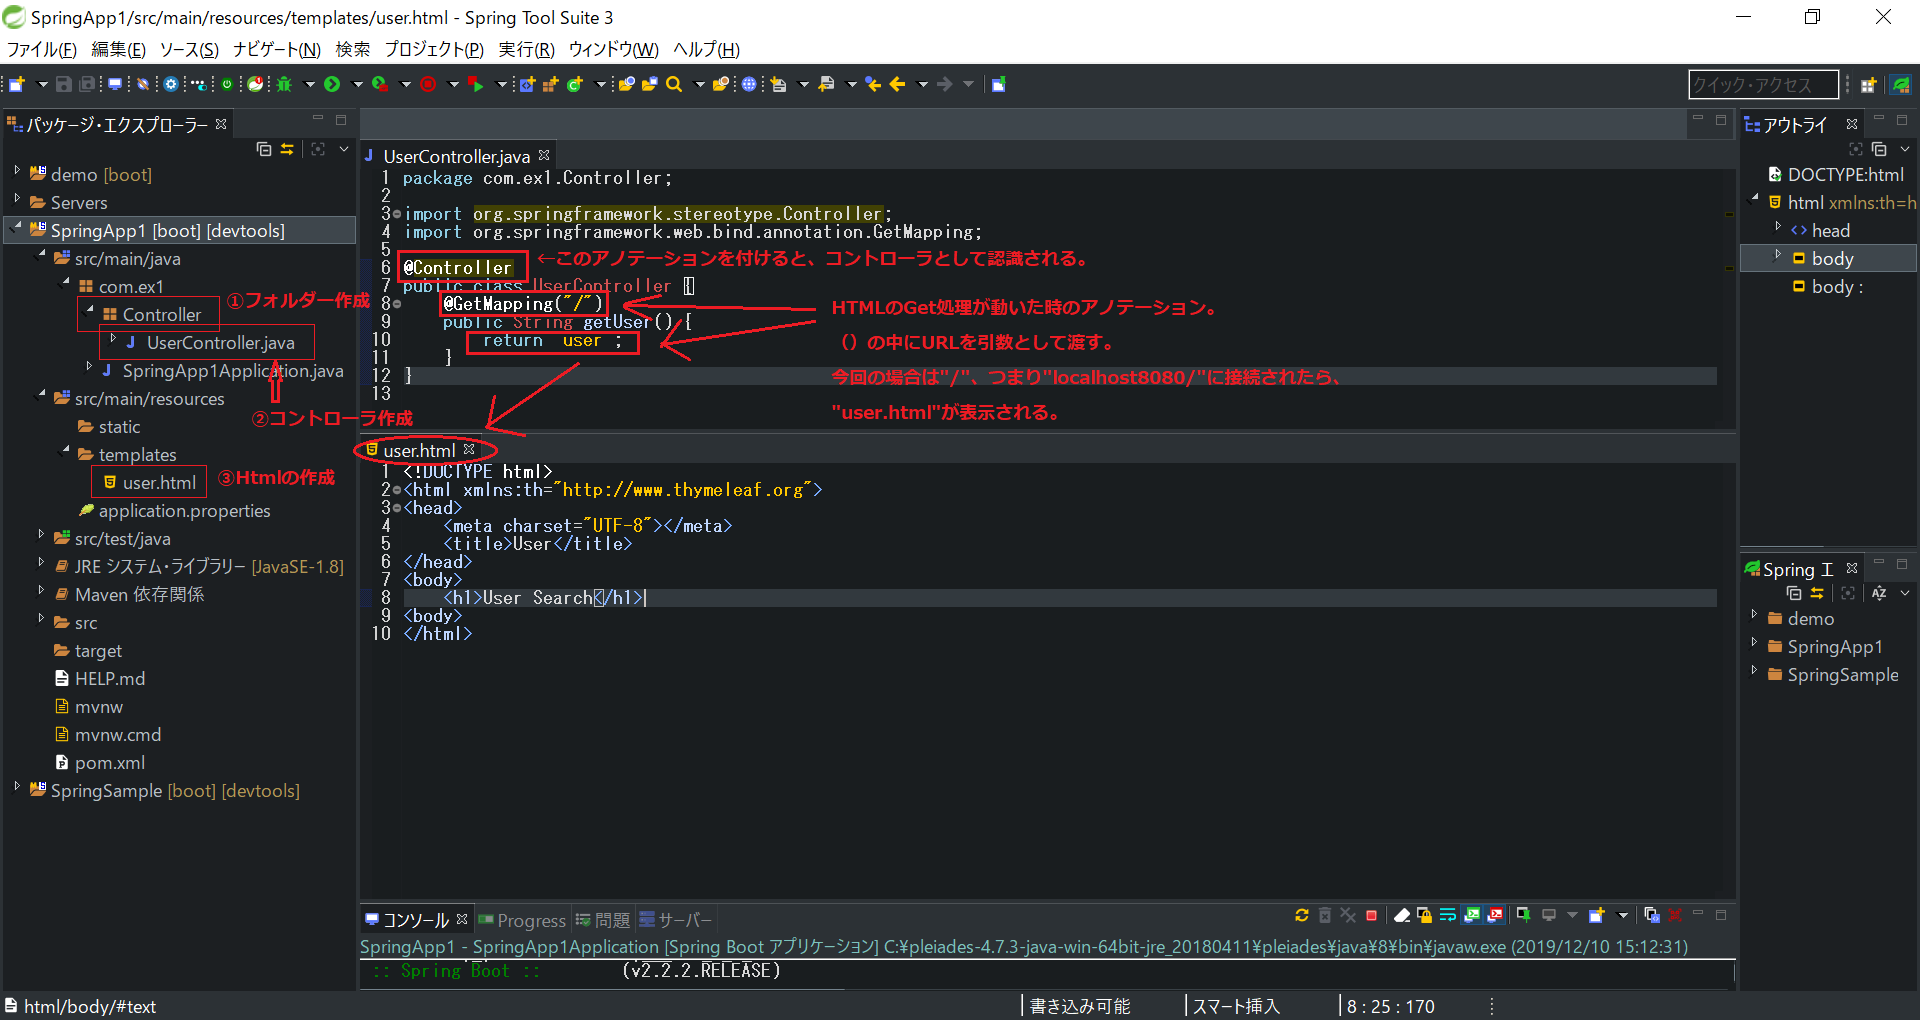
Task: Click the New file wizard icon
Action: pos(16,84)
